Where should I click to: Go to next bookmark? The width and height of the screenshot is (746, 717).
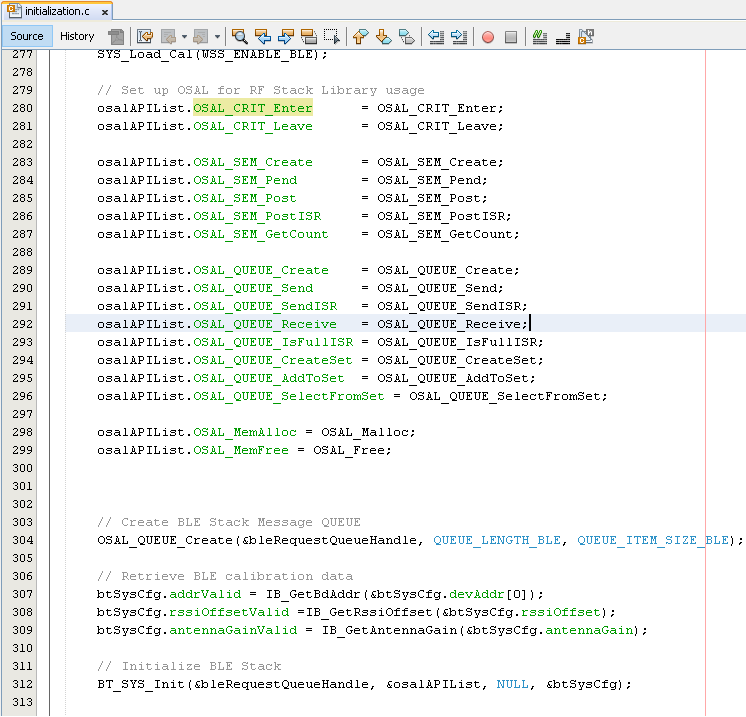point(383,37)
